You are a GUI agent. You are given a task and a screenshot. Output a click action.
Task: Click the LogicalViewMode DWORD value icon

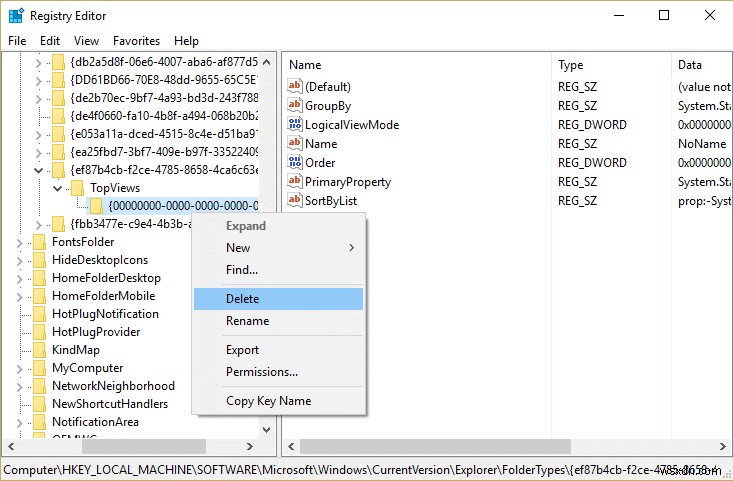tap(295, 124)
